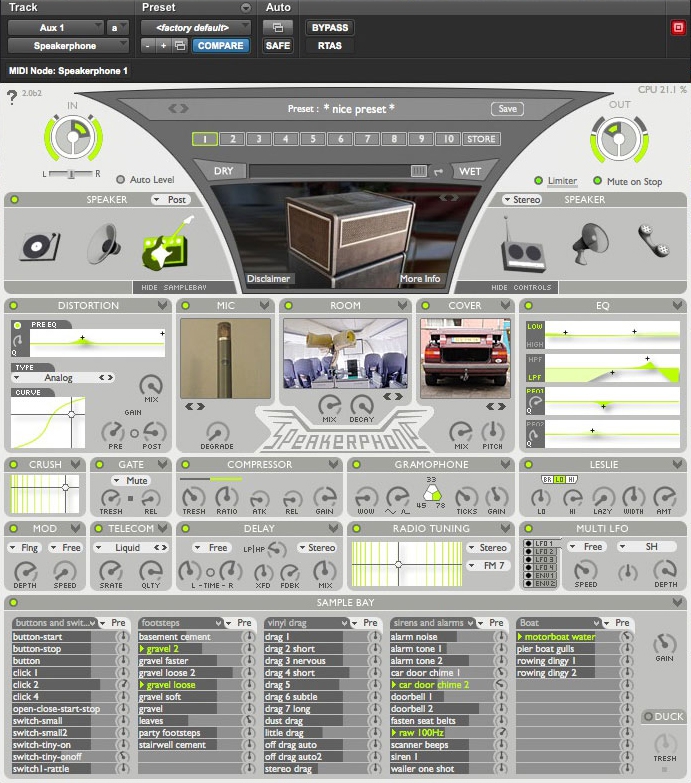Select the turntable speaker icon
The width and height of the screenshot is (691, 783).
(40, 245)
